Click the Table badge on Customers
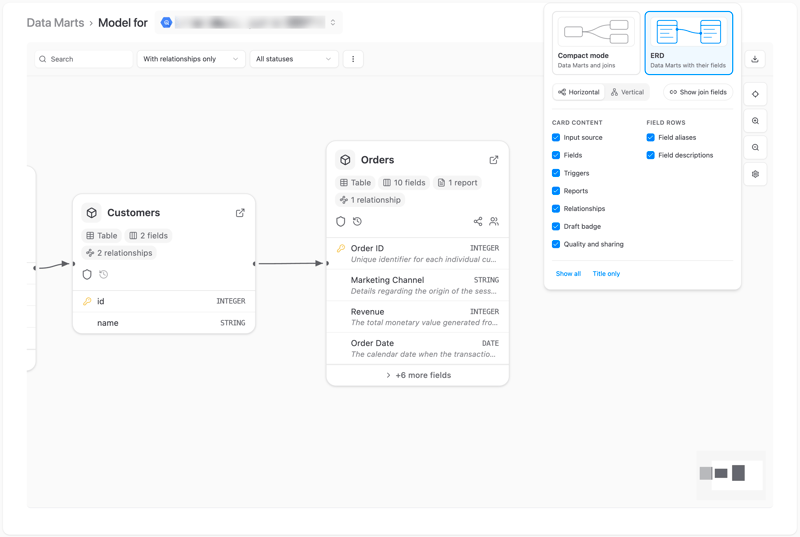The width and height of the screenshot is (800, 537). pyautogui.click(x=102, y=236)
